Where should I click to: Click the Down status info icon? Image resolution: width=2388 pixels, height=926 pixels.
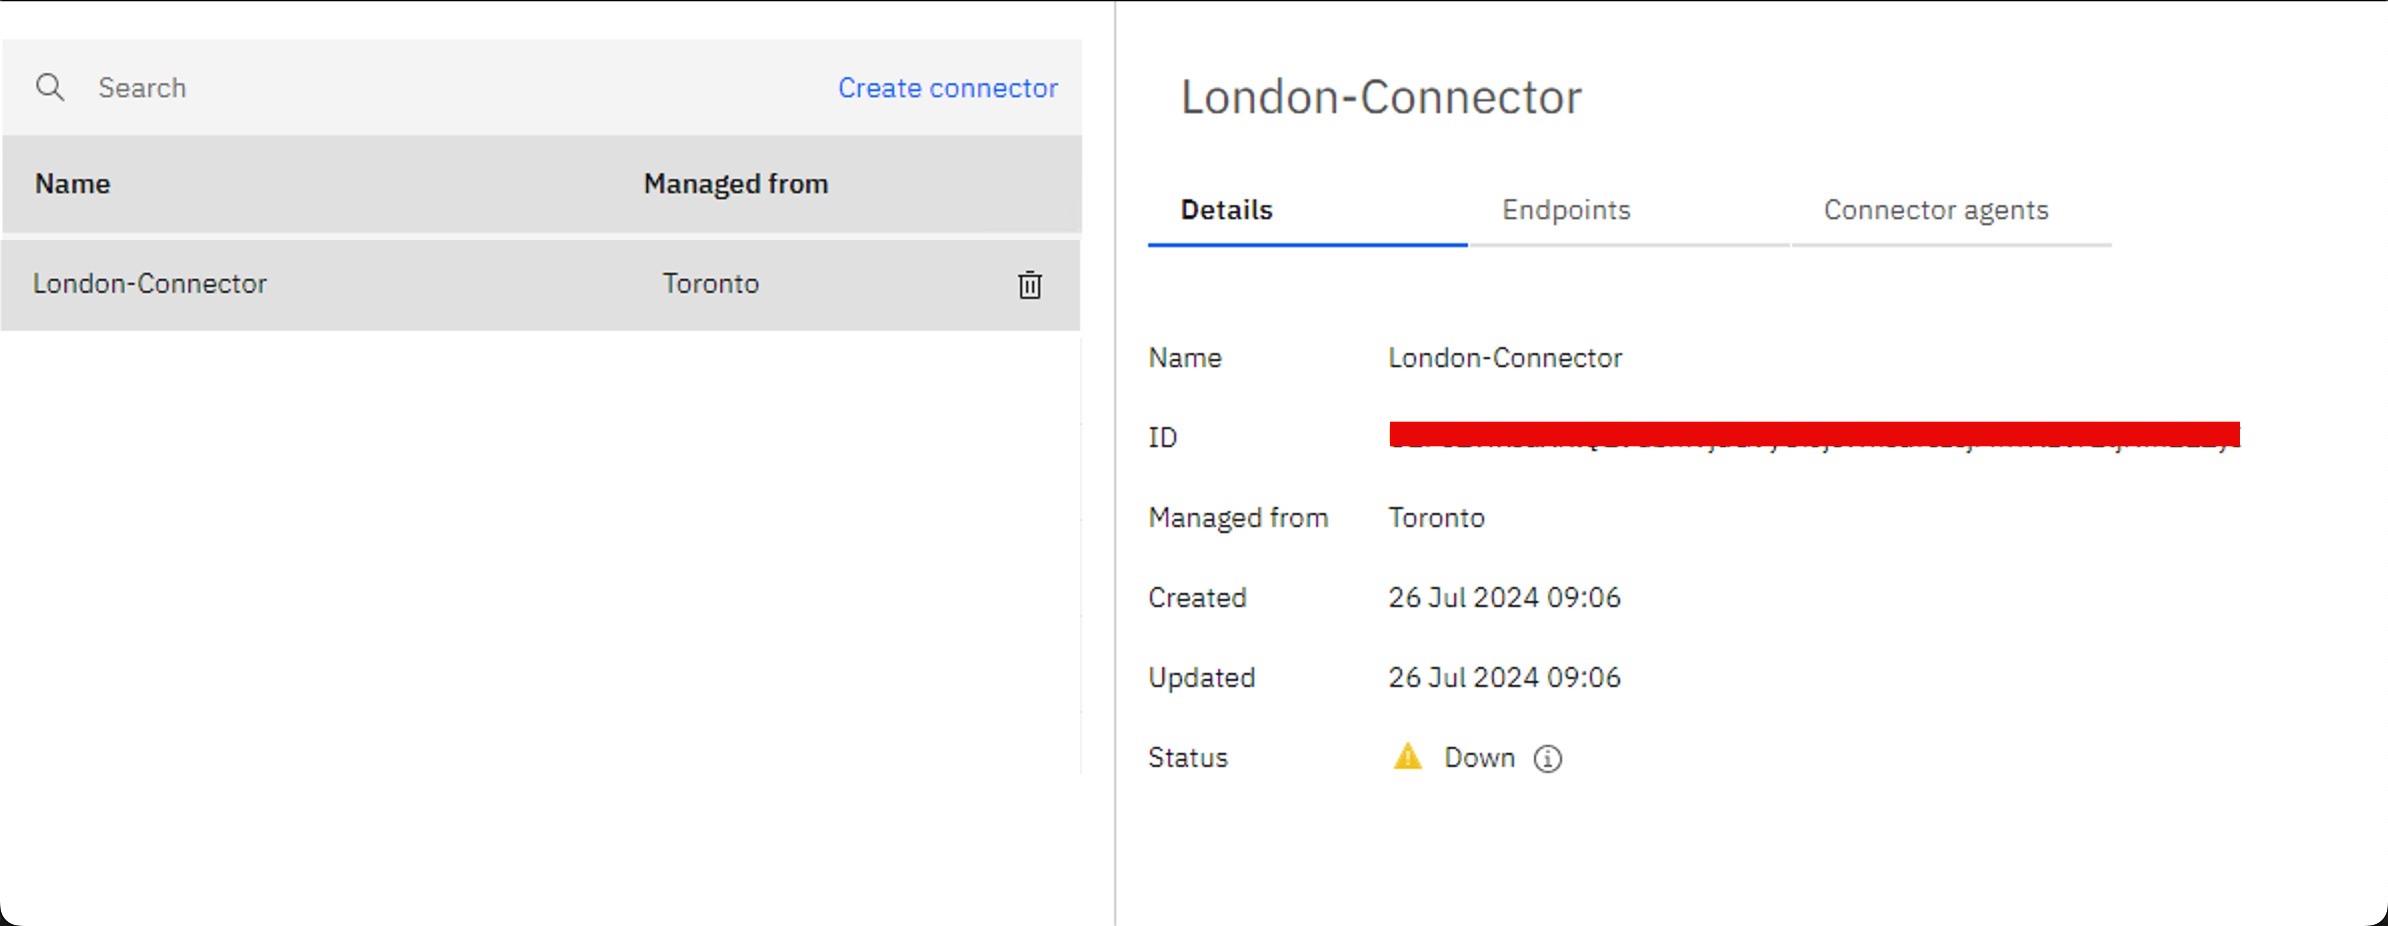1547,759
